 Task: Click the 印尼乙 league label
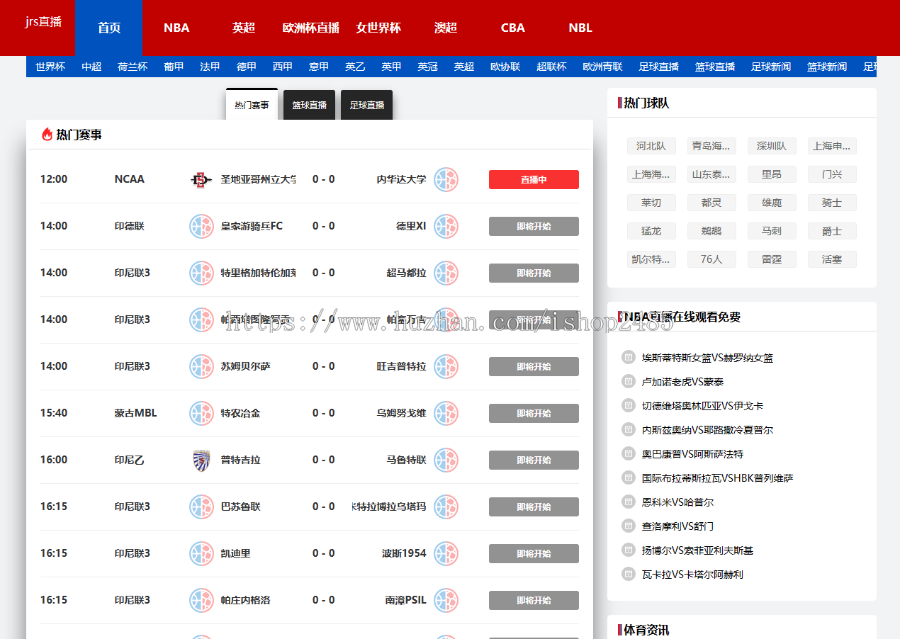[x=129, y=460]
